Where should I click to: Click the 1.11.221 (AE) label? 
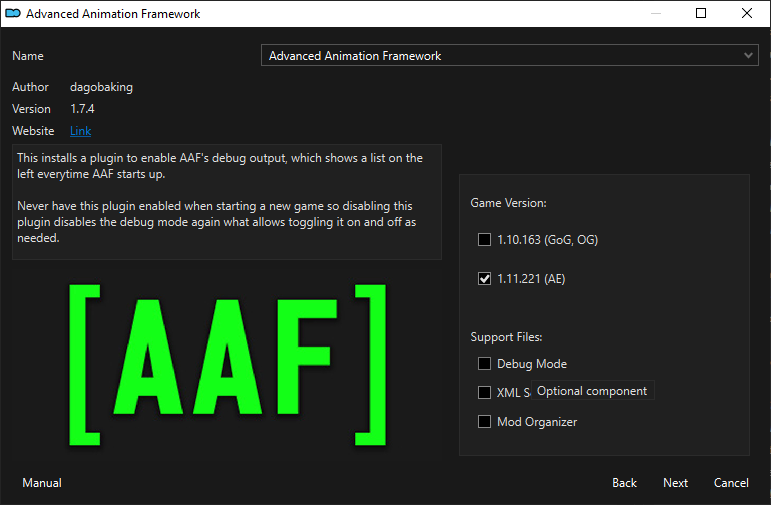coord(531,279)
